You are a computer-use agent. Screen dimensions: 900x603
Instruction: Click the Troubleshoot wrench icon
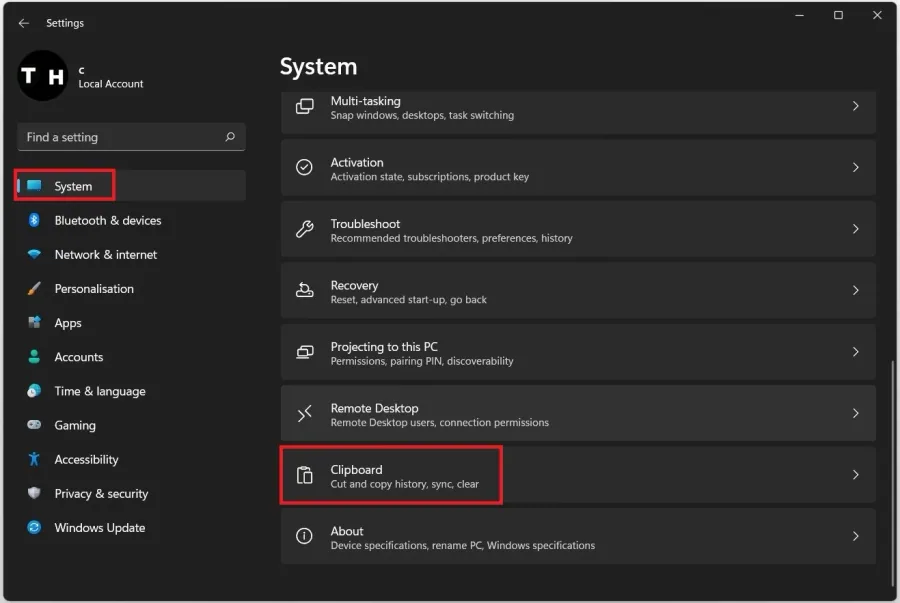pos(304,229)
